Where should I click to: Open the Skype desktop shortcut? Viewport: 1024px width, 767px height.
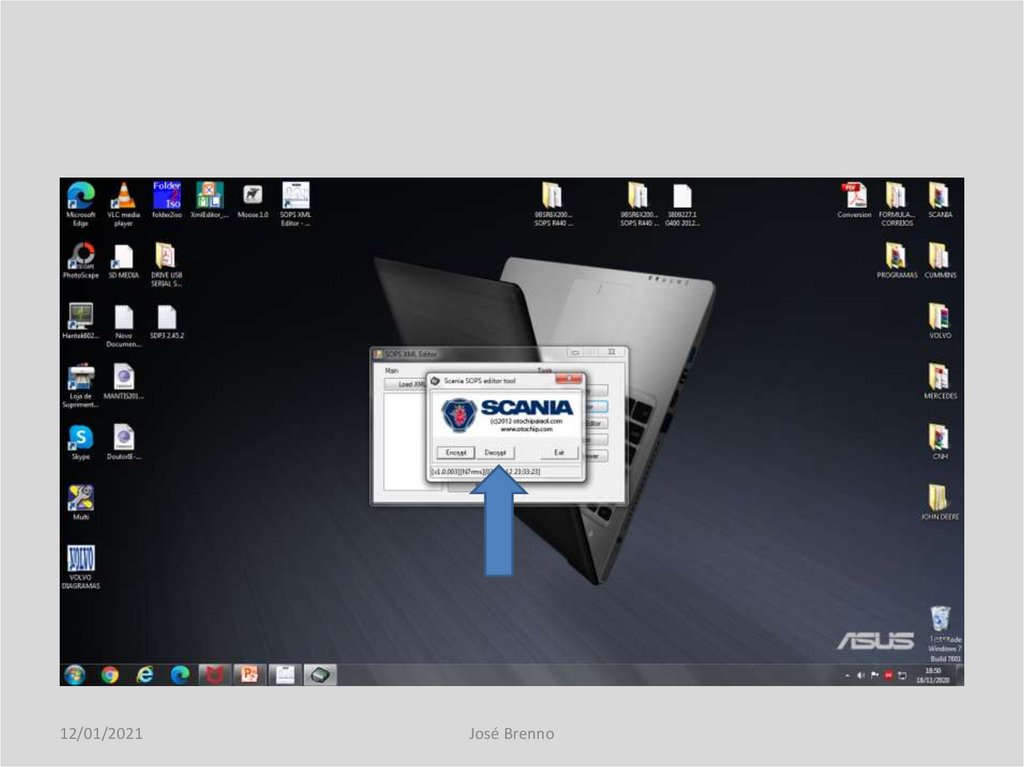click(x=80, y=438)
